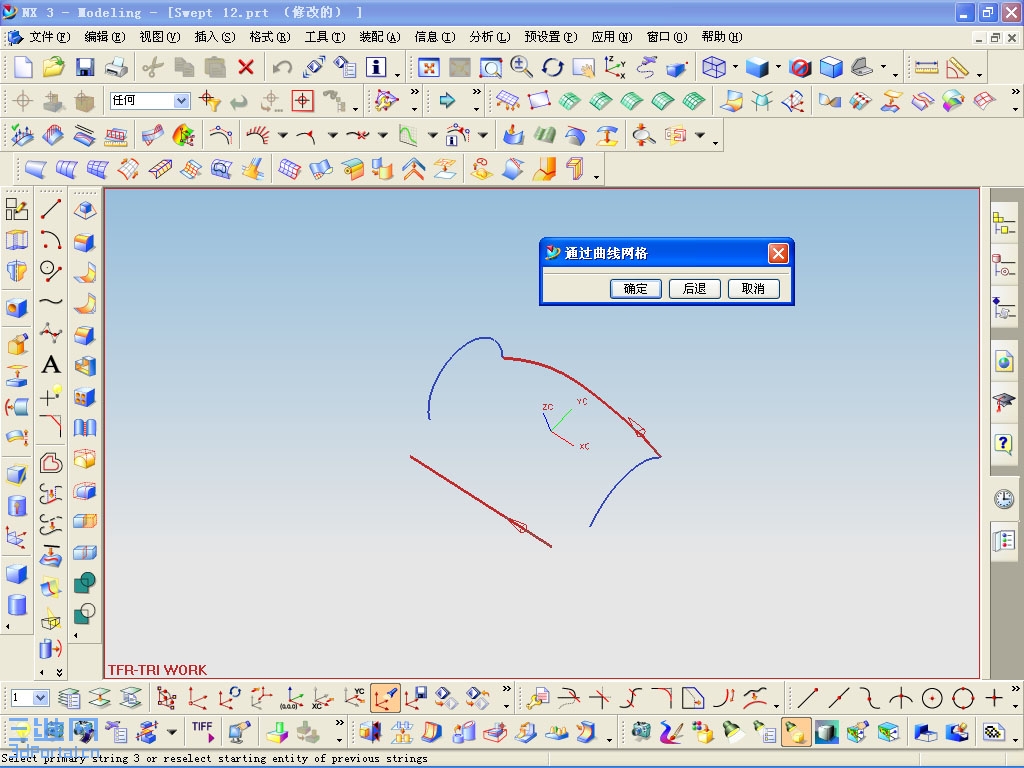
Task: Click the blue arc curve at upper left
Action: click(x=451, y=359)
